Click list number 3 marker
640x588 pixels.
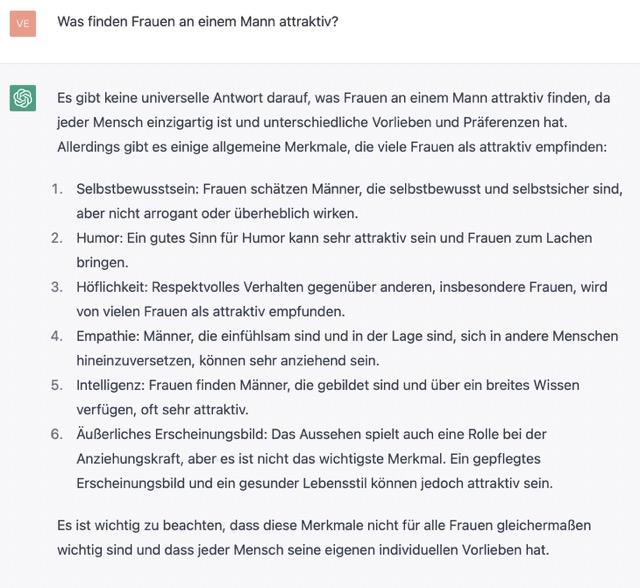tap(56, 287)
